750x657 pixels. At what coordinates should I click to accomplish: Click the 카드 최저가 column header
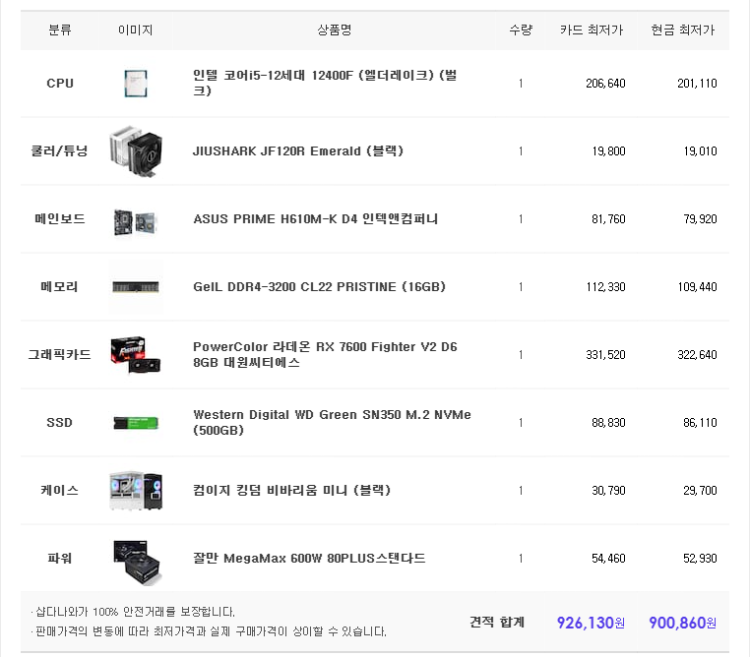pyautogui.click(x=591, y=30)
